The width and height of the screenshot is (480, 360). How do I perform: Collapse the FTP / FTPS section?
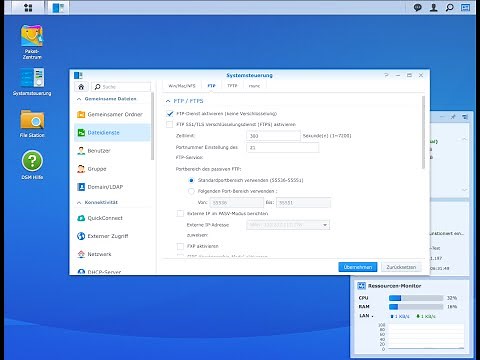[168, 101]
